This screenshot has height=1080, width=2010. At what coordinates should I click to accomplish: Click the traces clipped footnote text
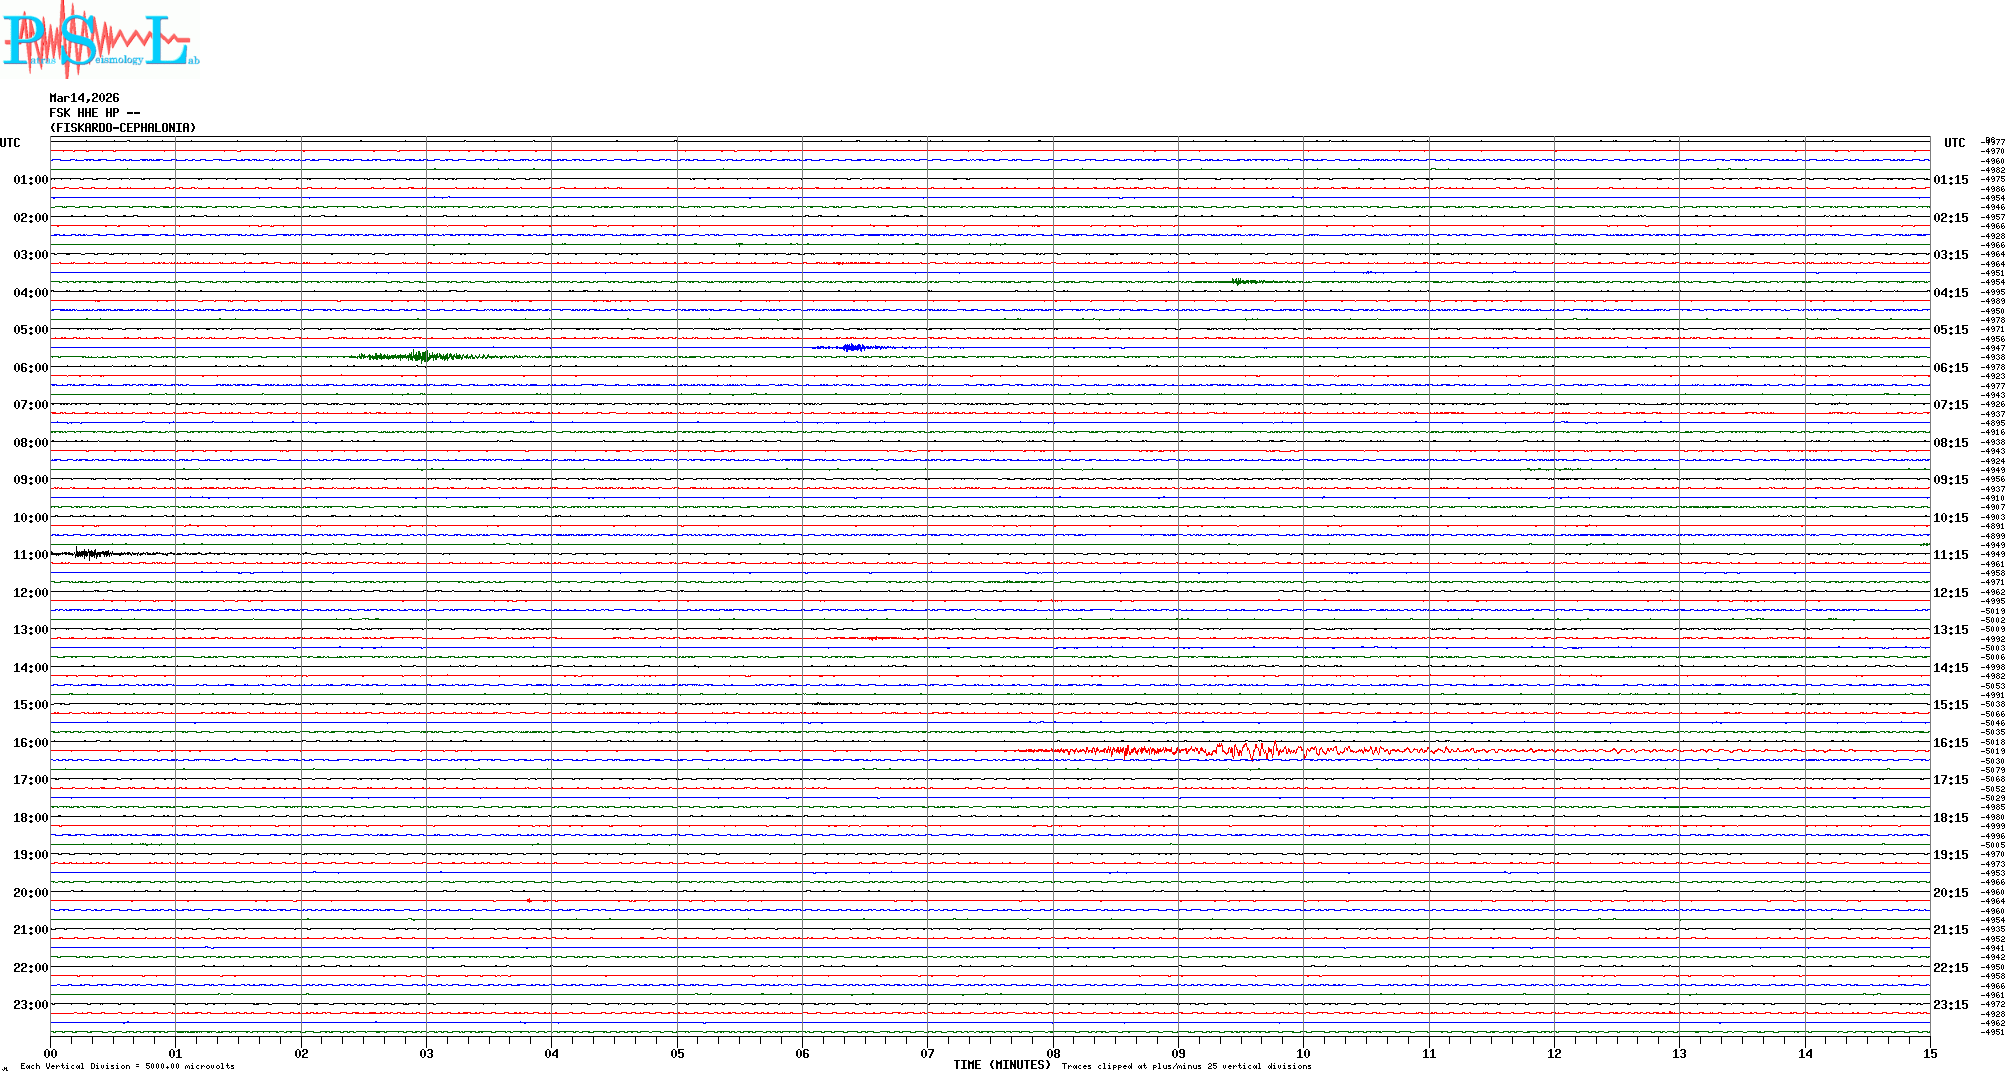[1186, 1066]
